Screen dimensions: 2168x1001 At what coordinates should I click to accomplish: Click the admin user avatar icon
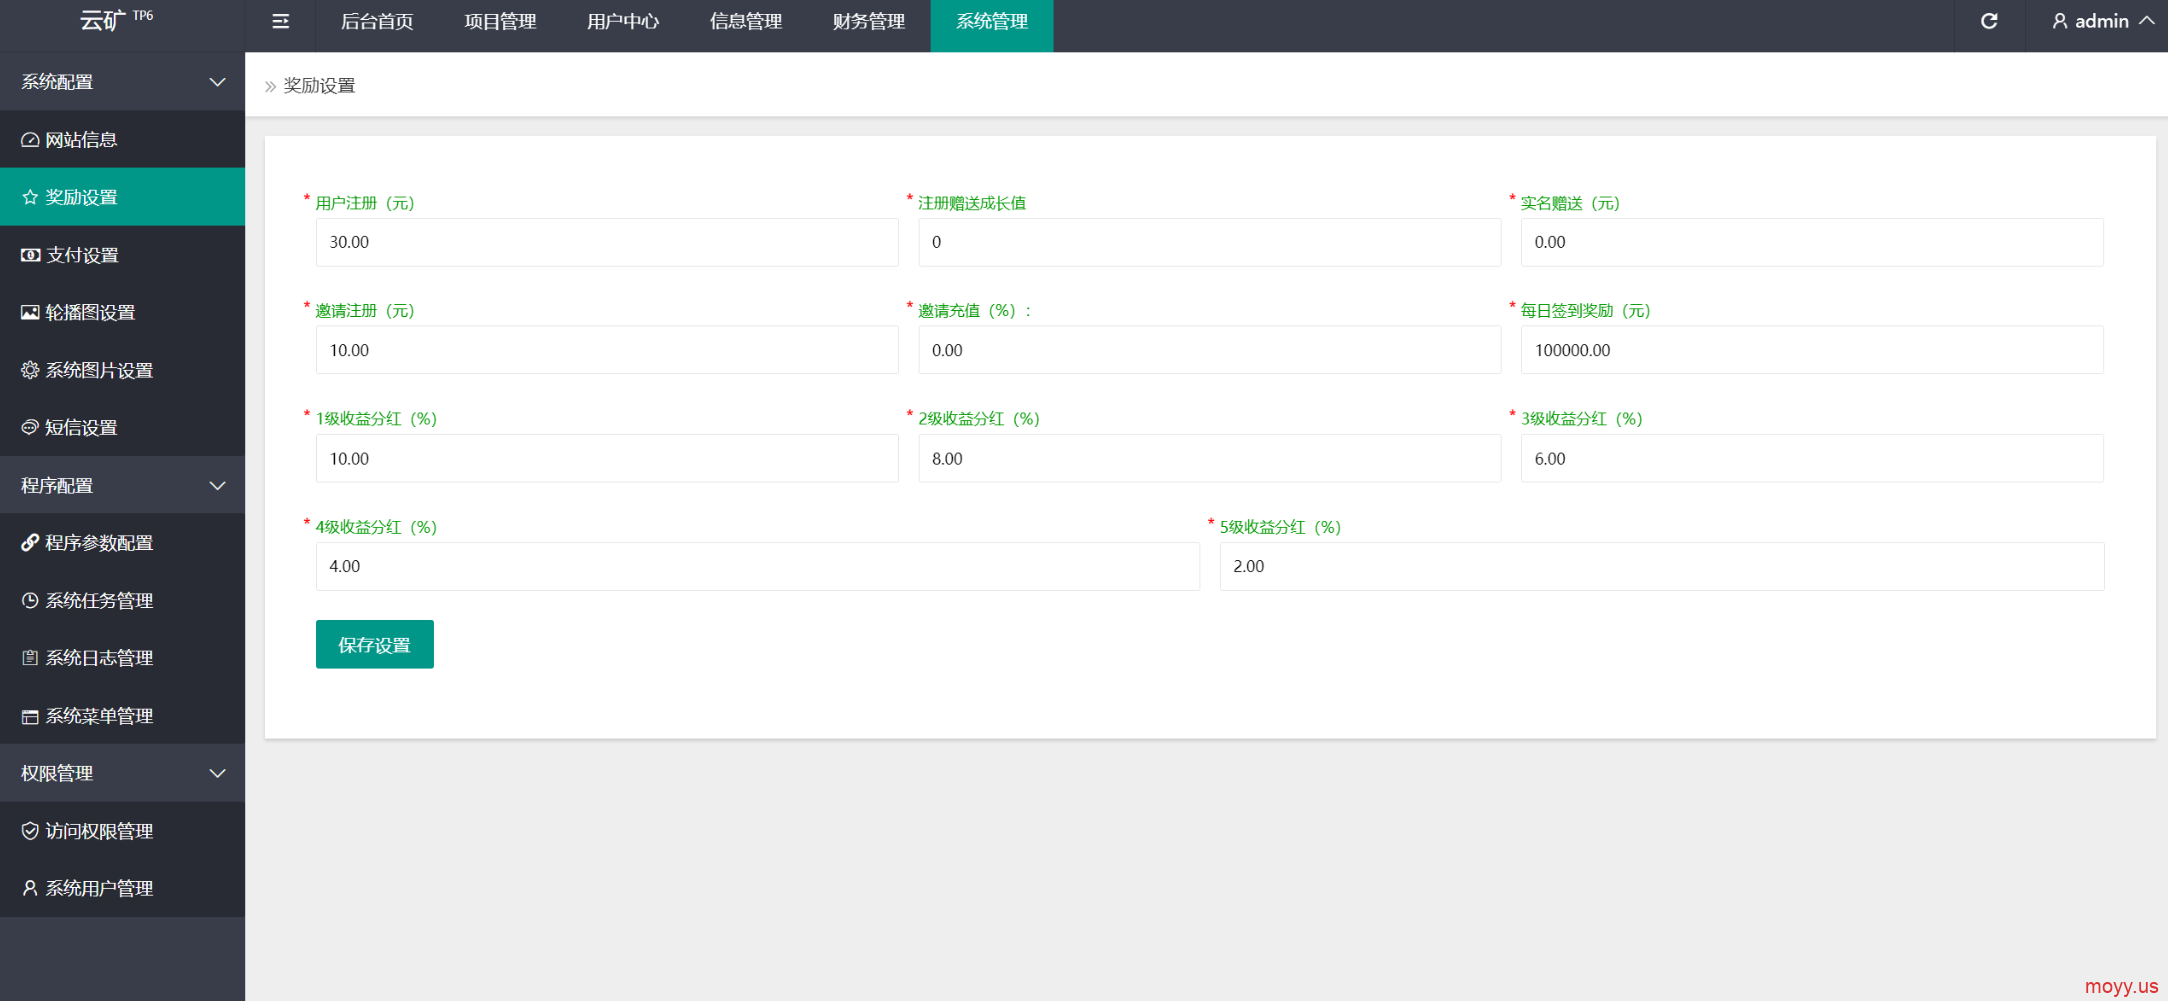2060,21
